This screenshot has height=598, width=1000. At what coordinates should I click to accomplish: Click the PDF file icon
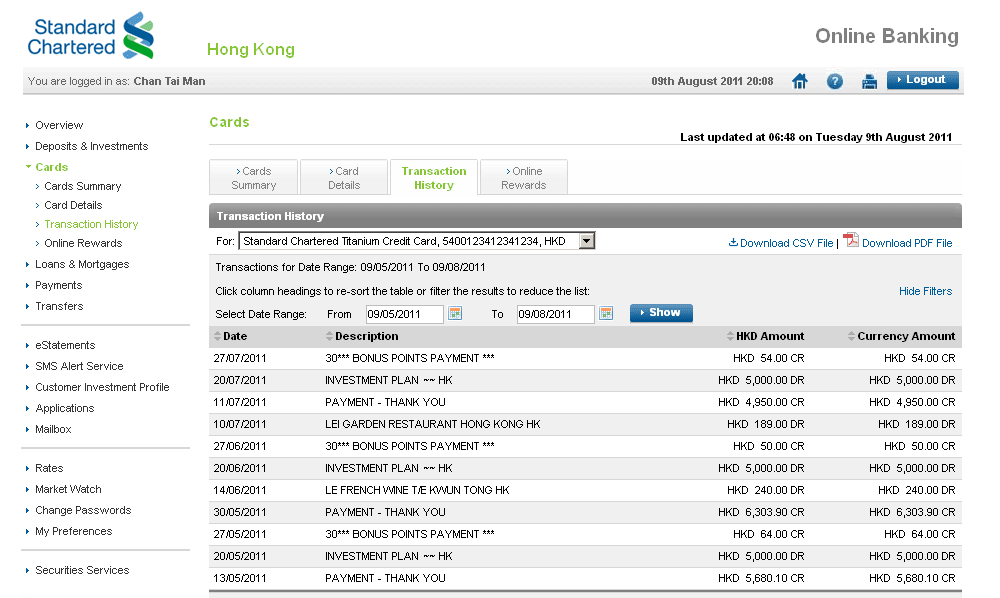coord(851,240)
